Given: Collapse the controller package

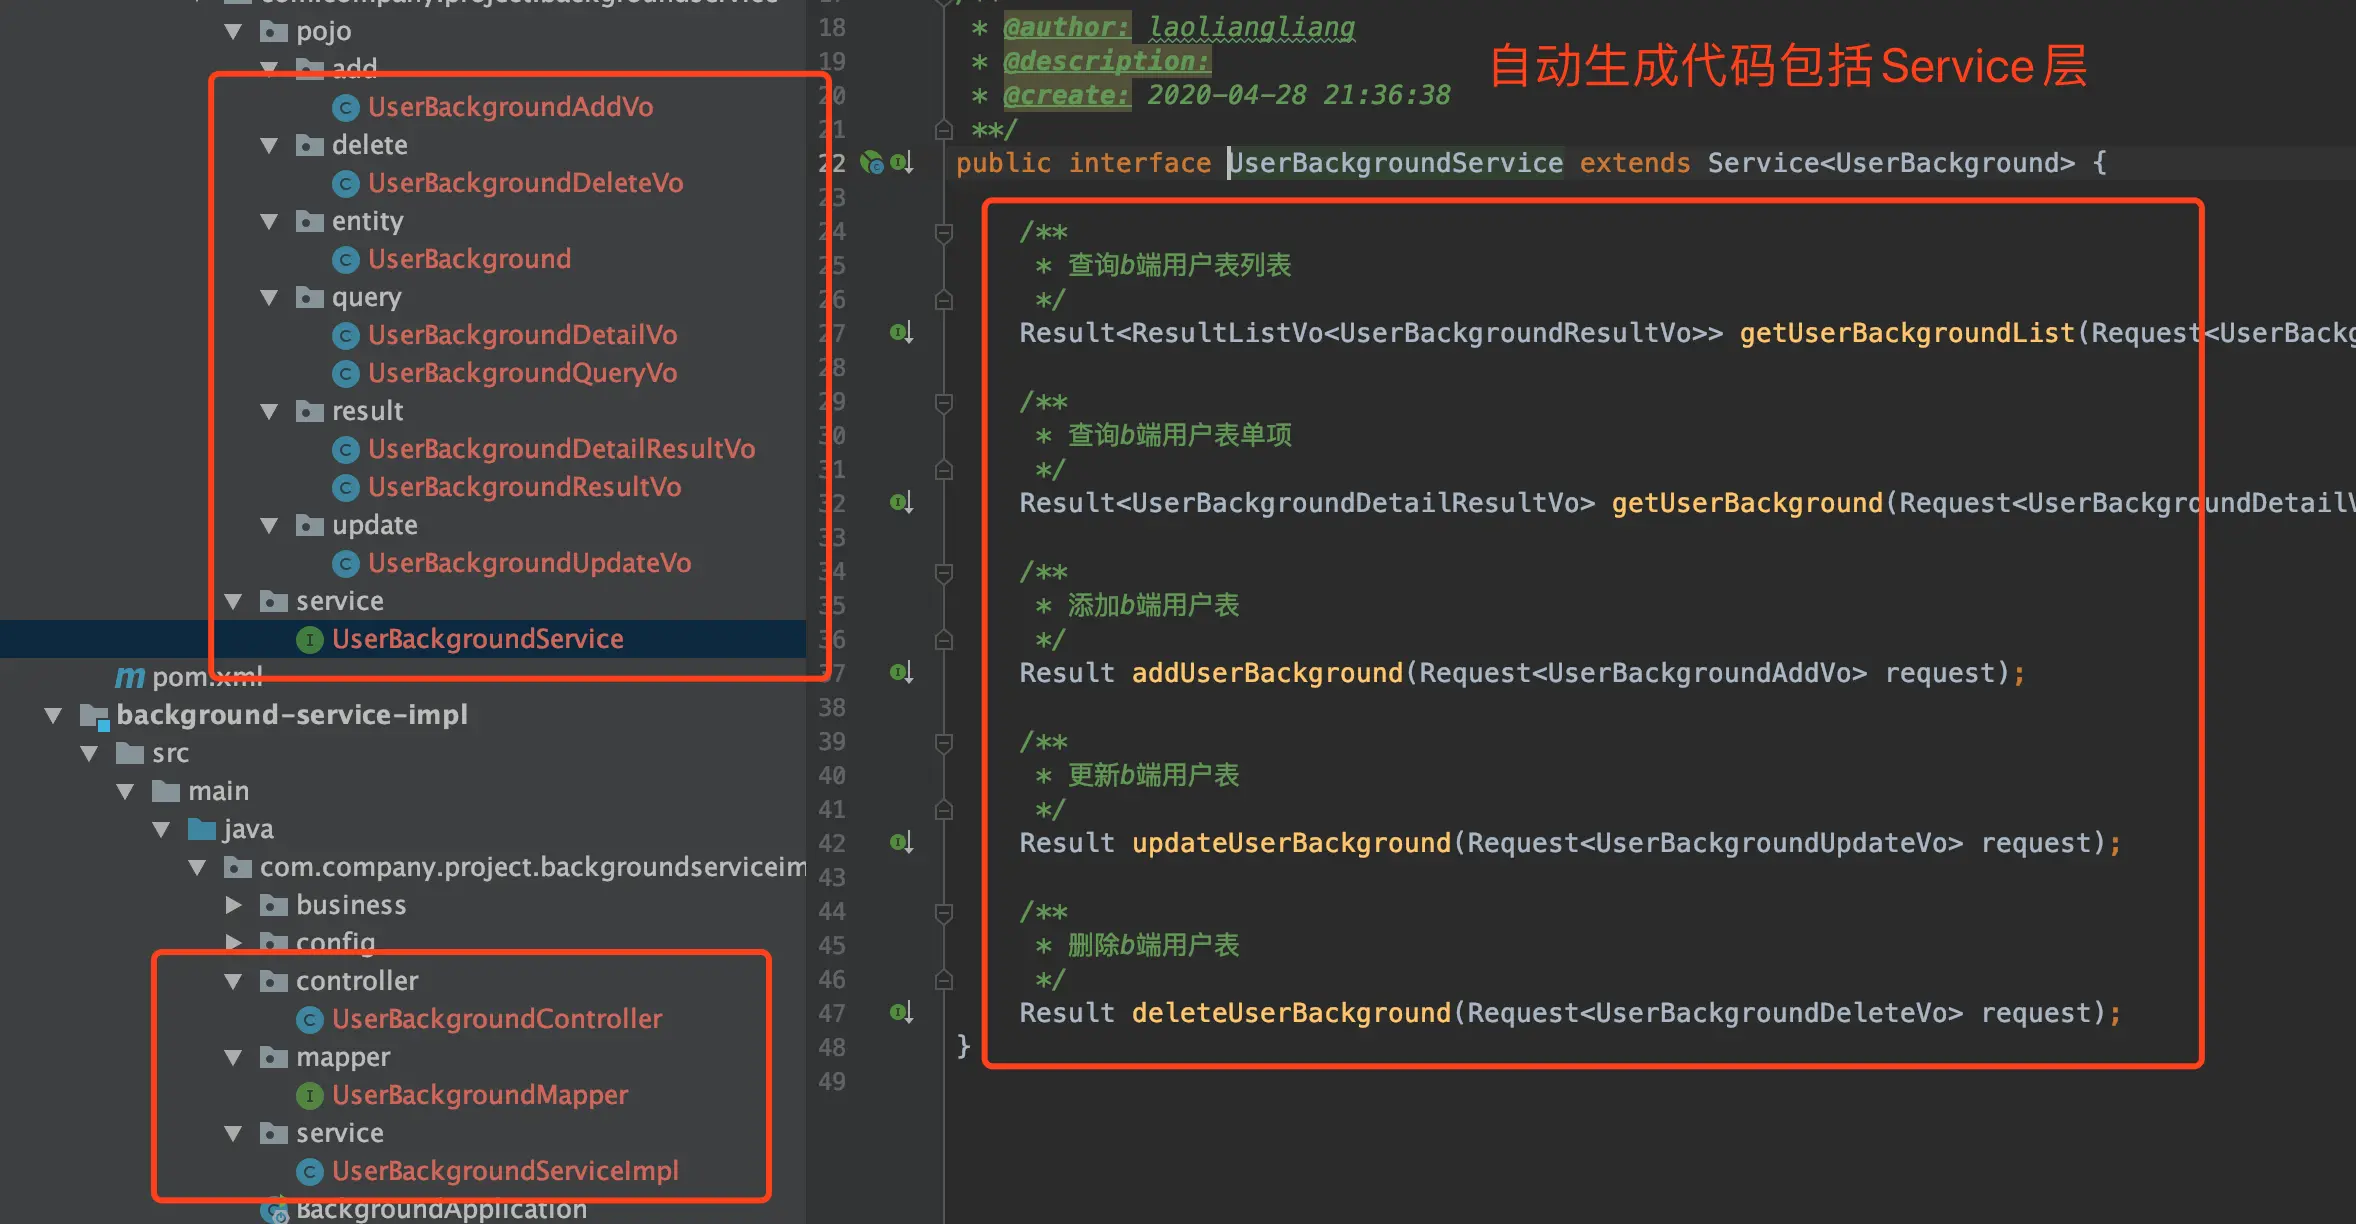Looking at the screenshot, I should (x=233, y=981).
